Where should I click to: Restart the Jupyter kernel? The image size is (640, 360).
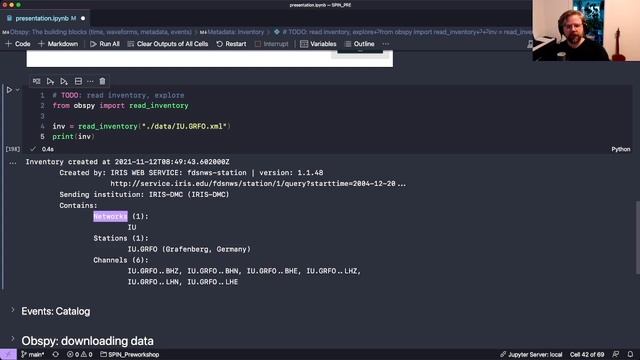pos(231,44)
